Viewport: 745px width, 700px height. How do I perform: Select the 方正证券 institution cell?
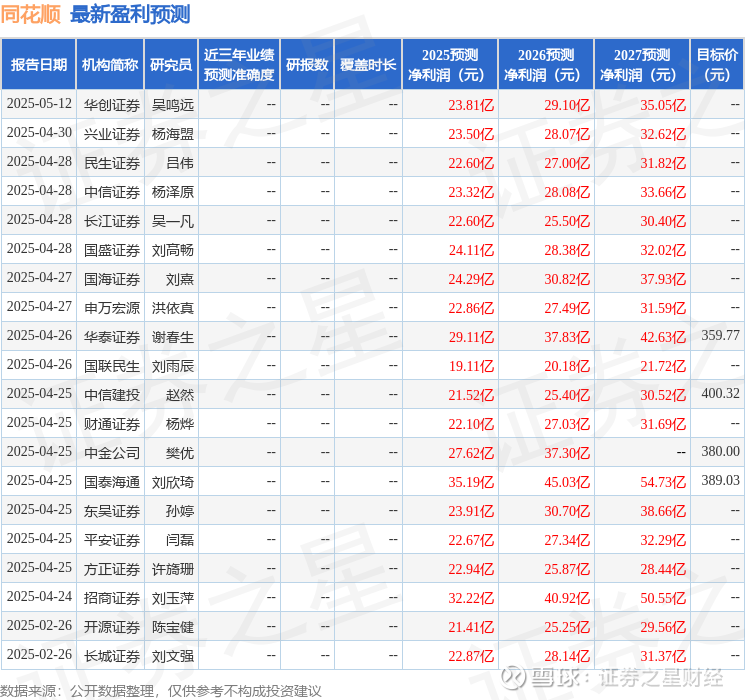[112, 569]
